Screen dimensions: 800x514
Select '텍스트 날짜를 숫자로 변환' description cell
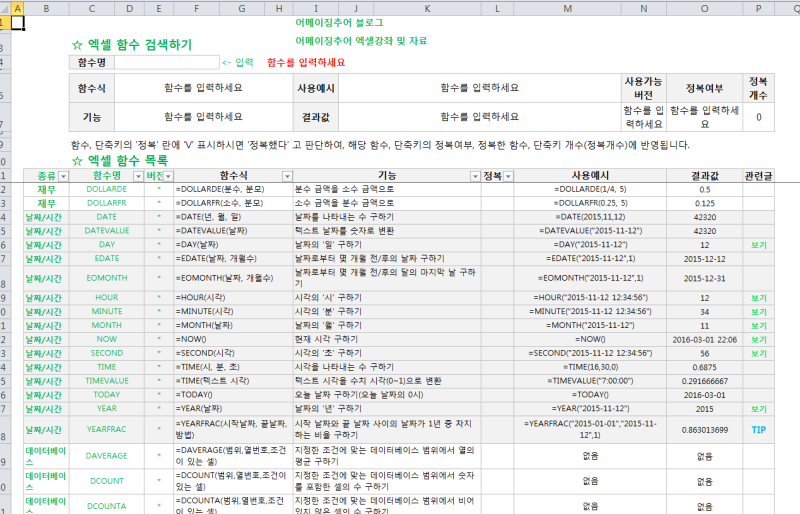coord(387,231)
